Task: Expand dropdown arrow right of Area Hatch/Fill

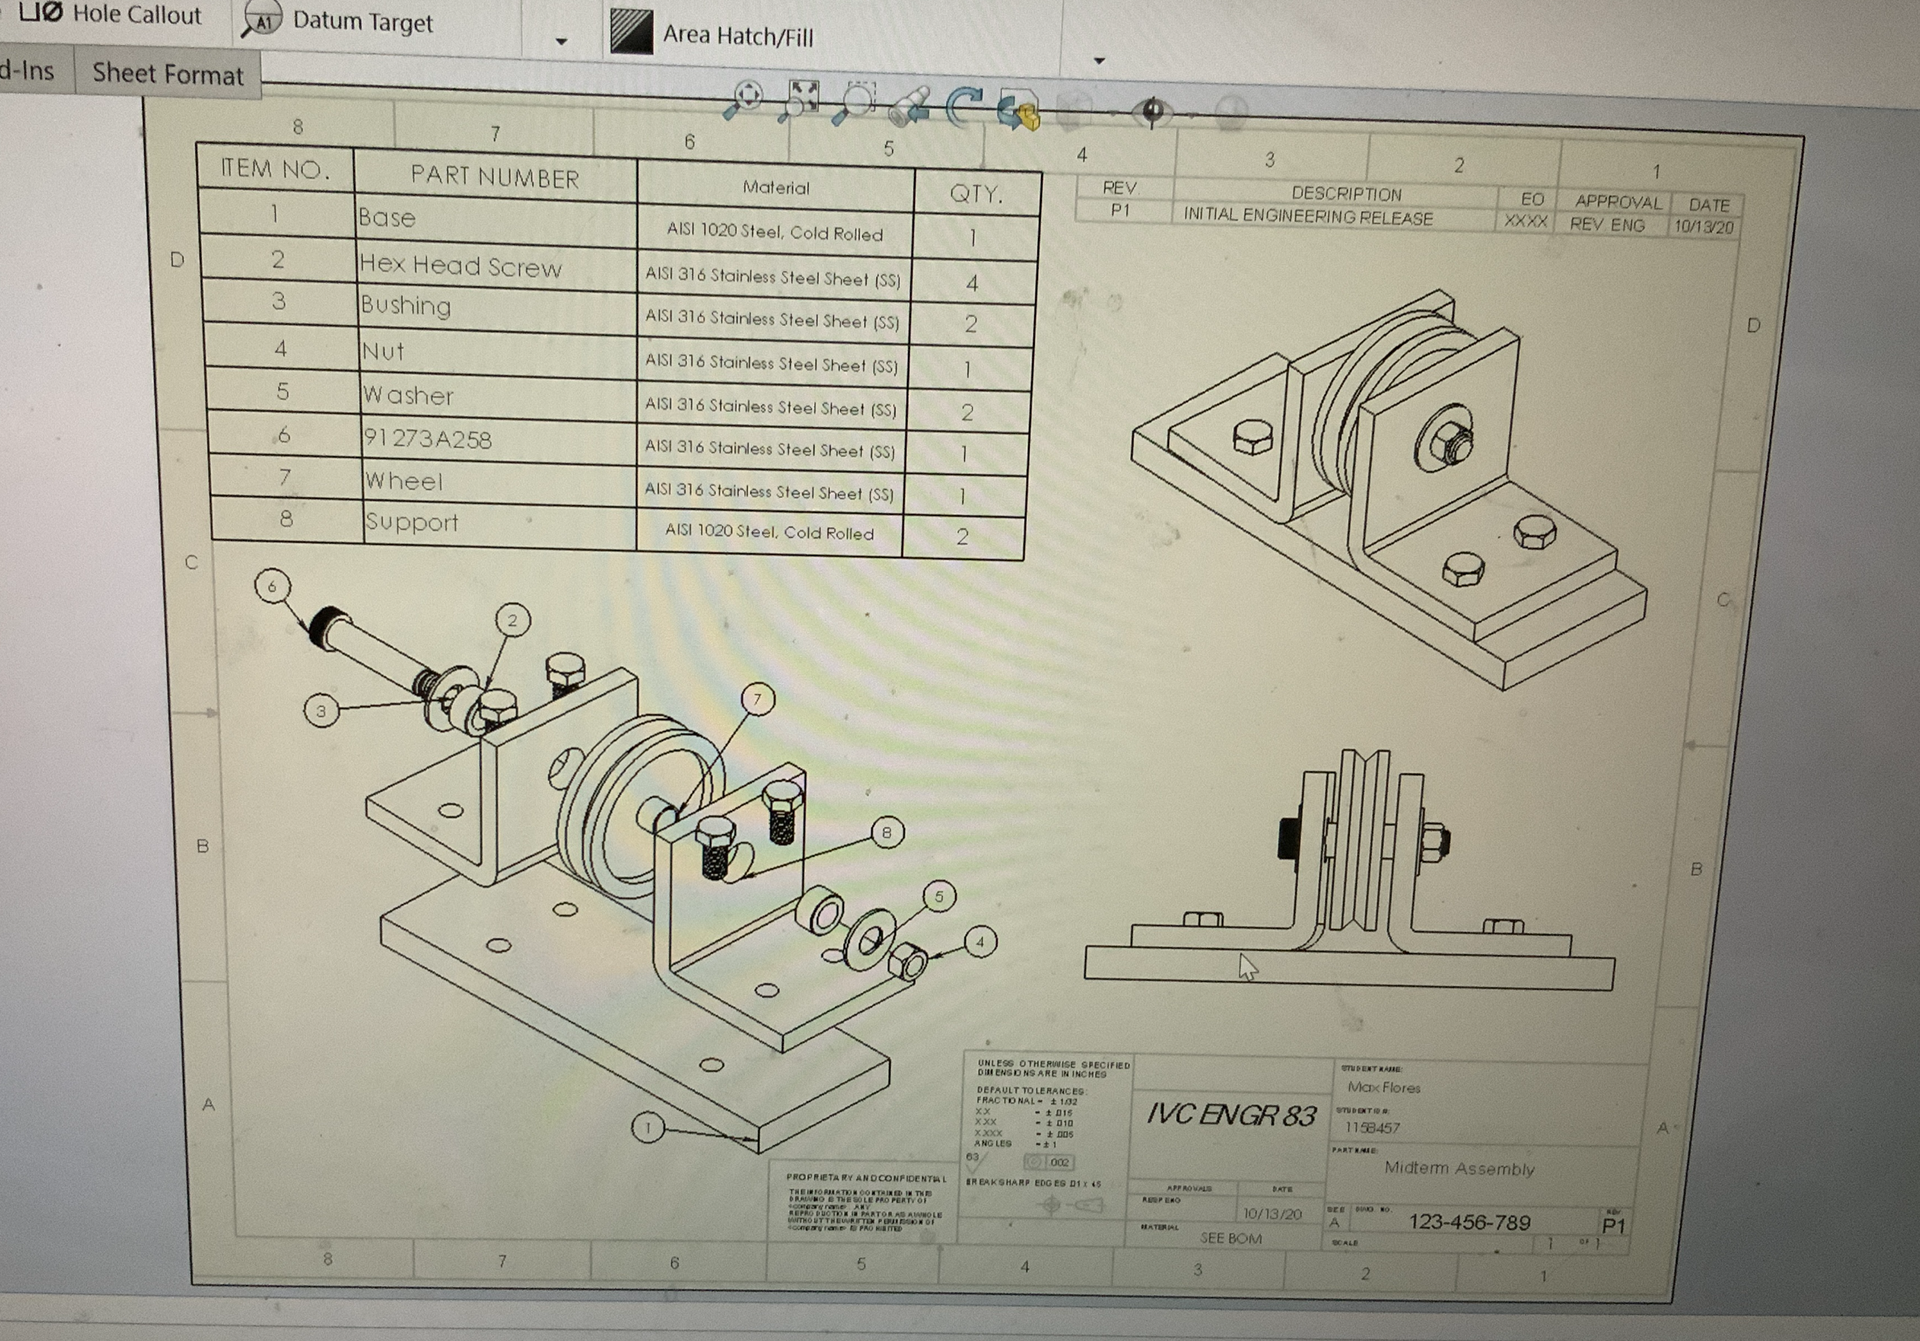Action: pos(1099,61)
